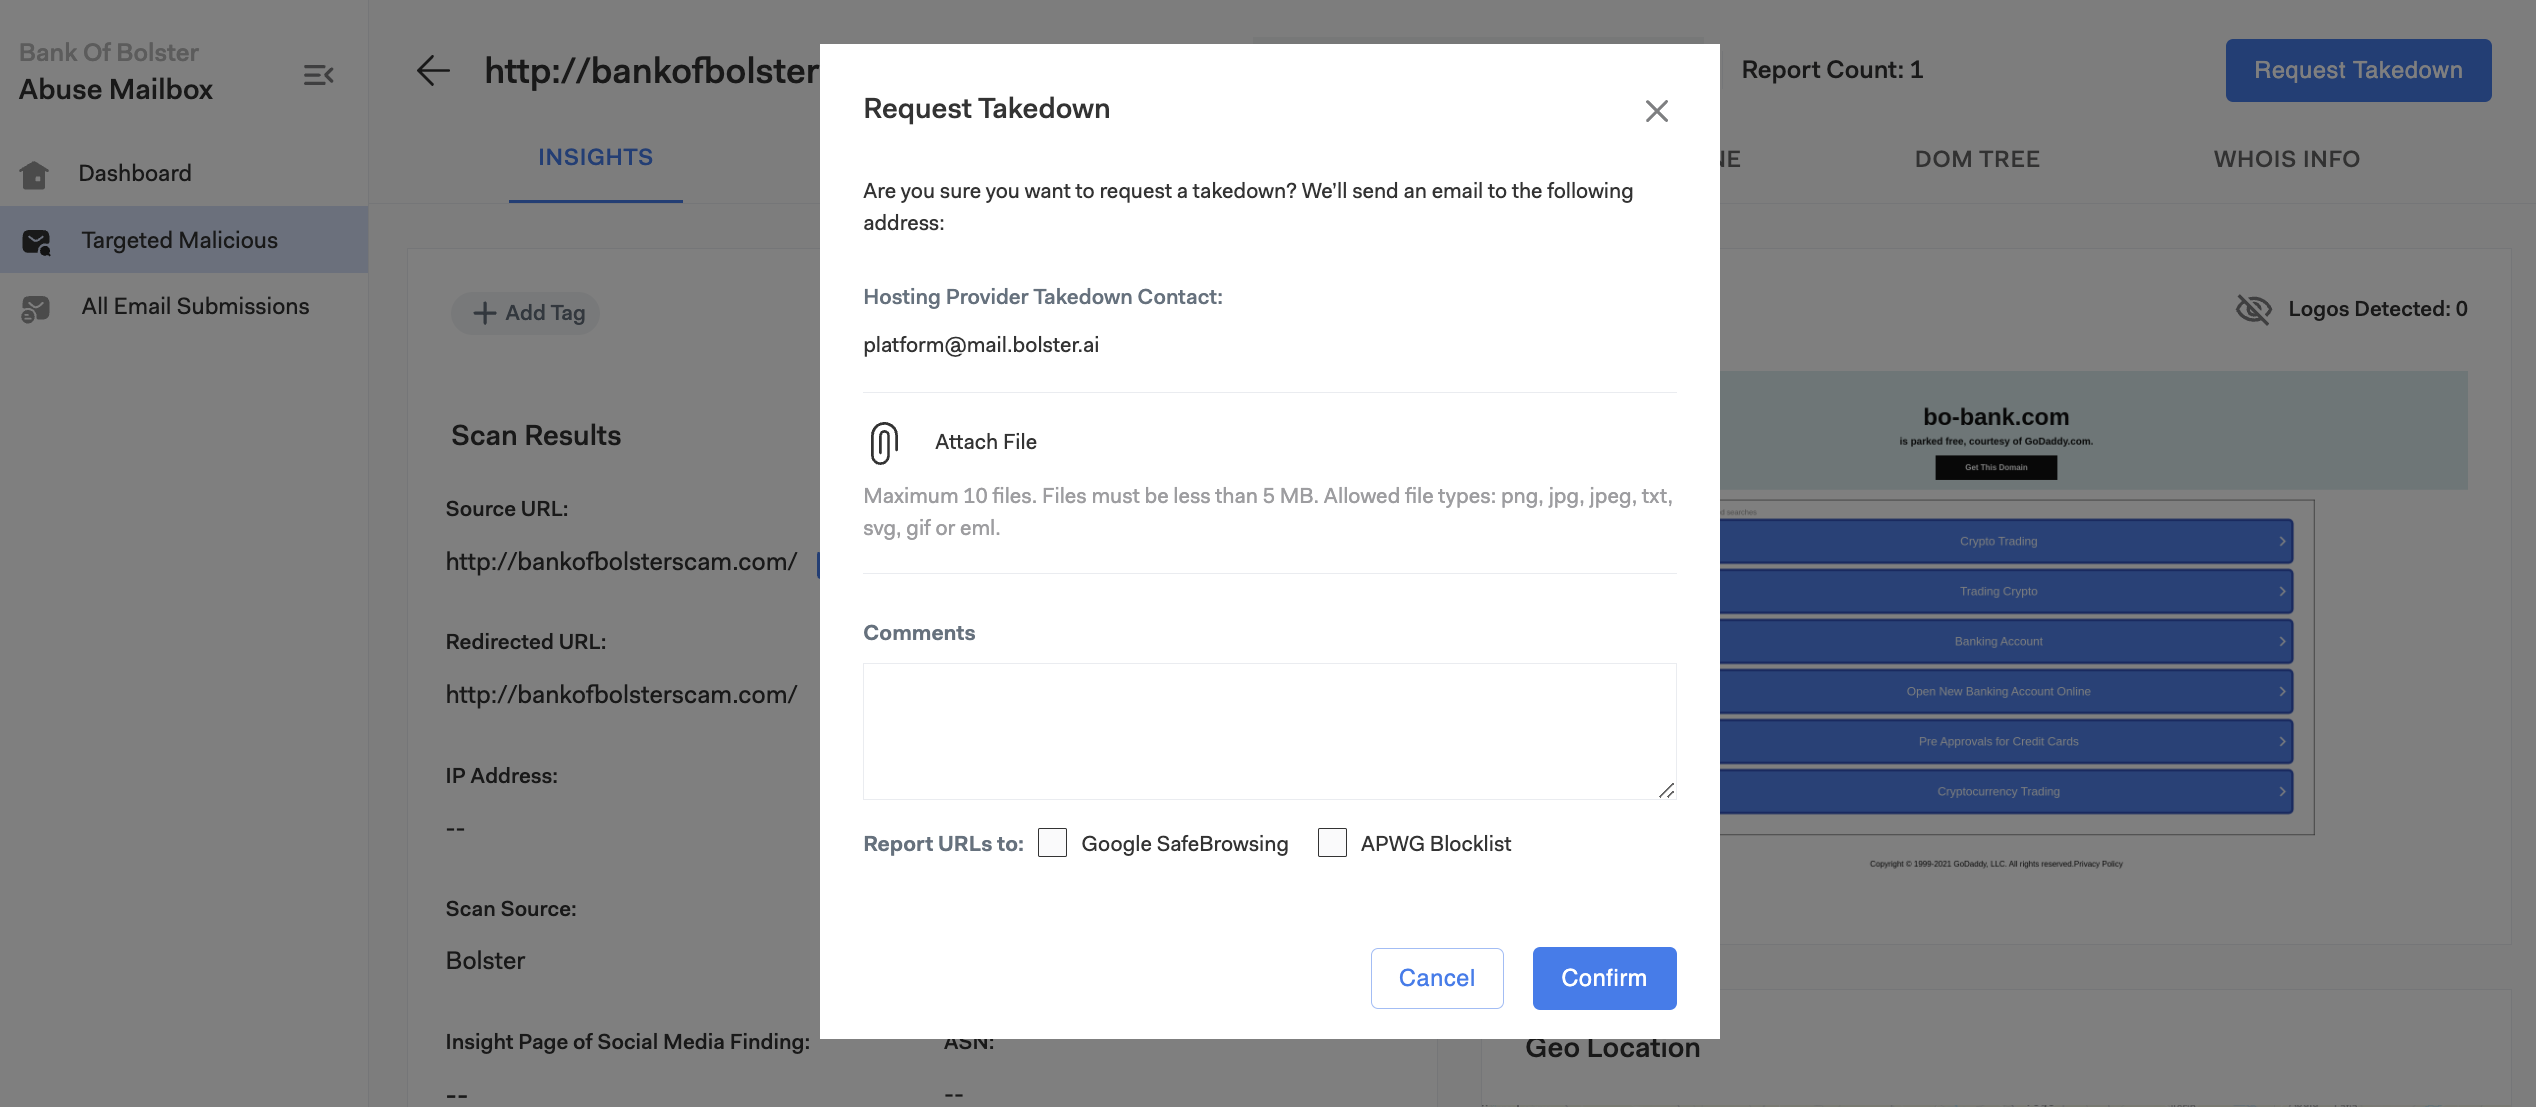
Task: Switch to the WHOIS INFO tab
Action: (2286, 159)
